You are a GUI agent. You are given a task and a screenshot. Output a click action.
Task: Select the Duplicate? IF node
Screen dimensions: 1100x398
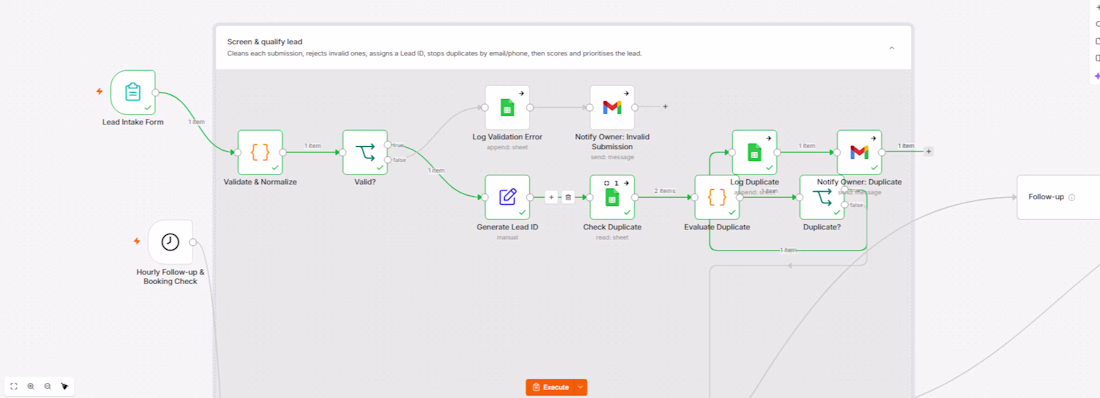point(822,197)
